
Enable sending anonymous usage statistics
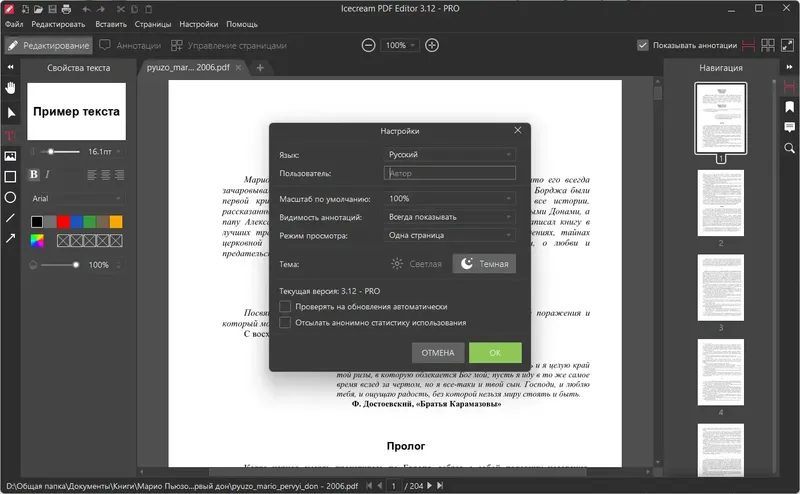coord(285,323)
